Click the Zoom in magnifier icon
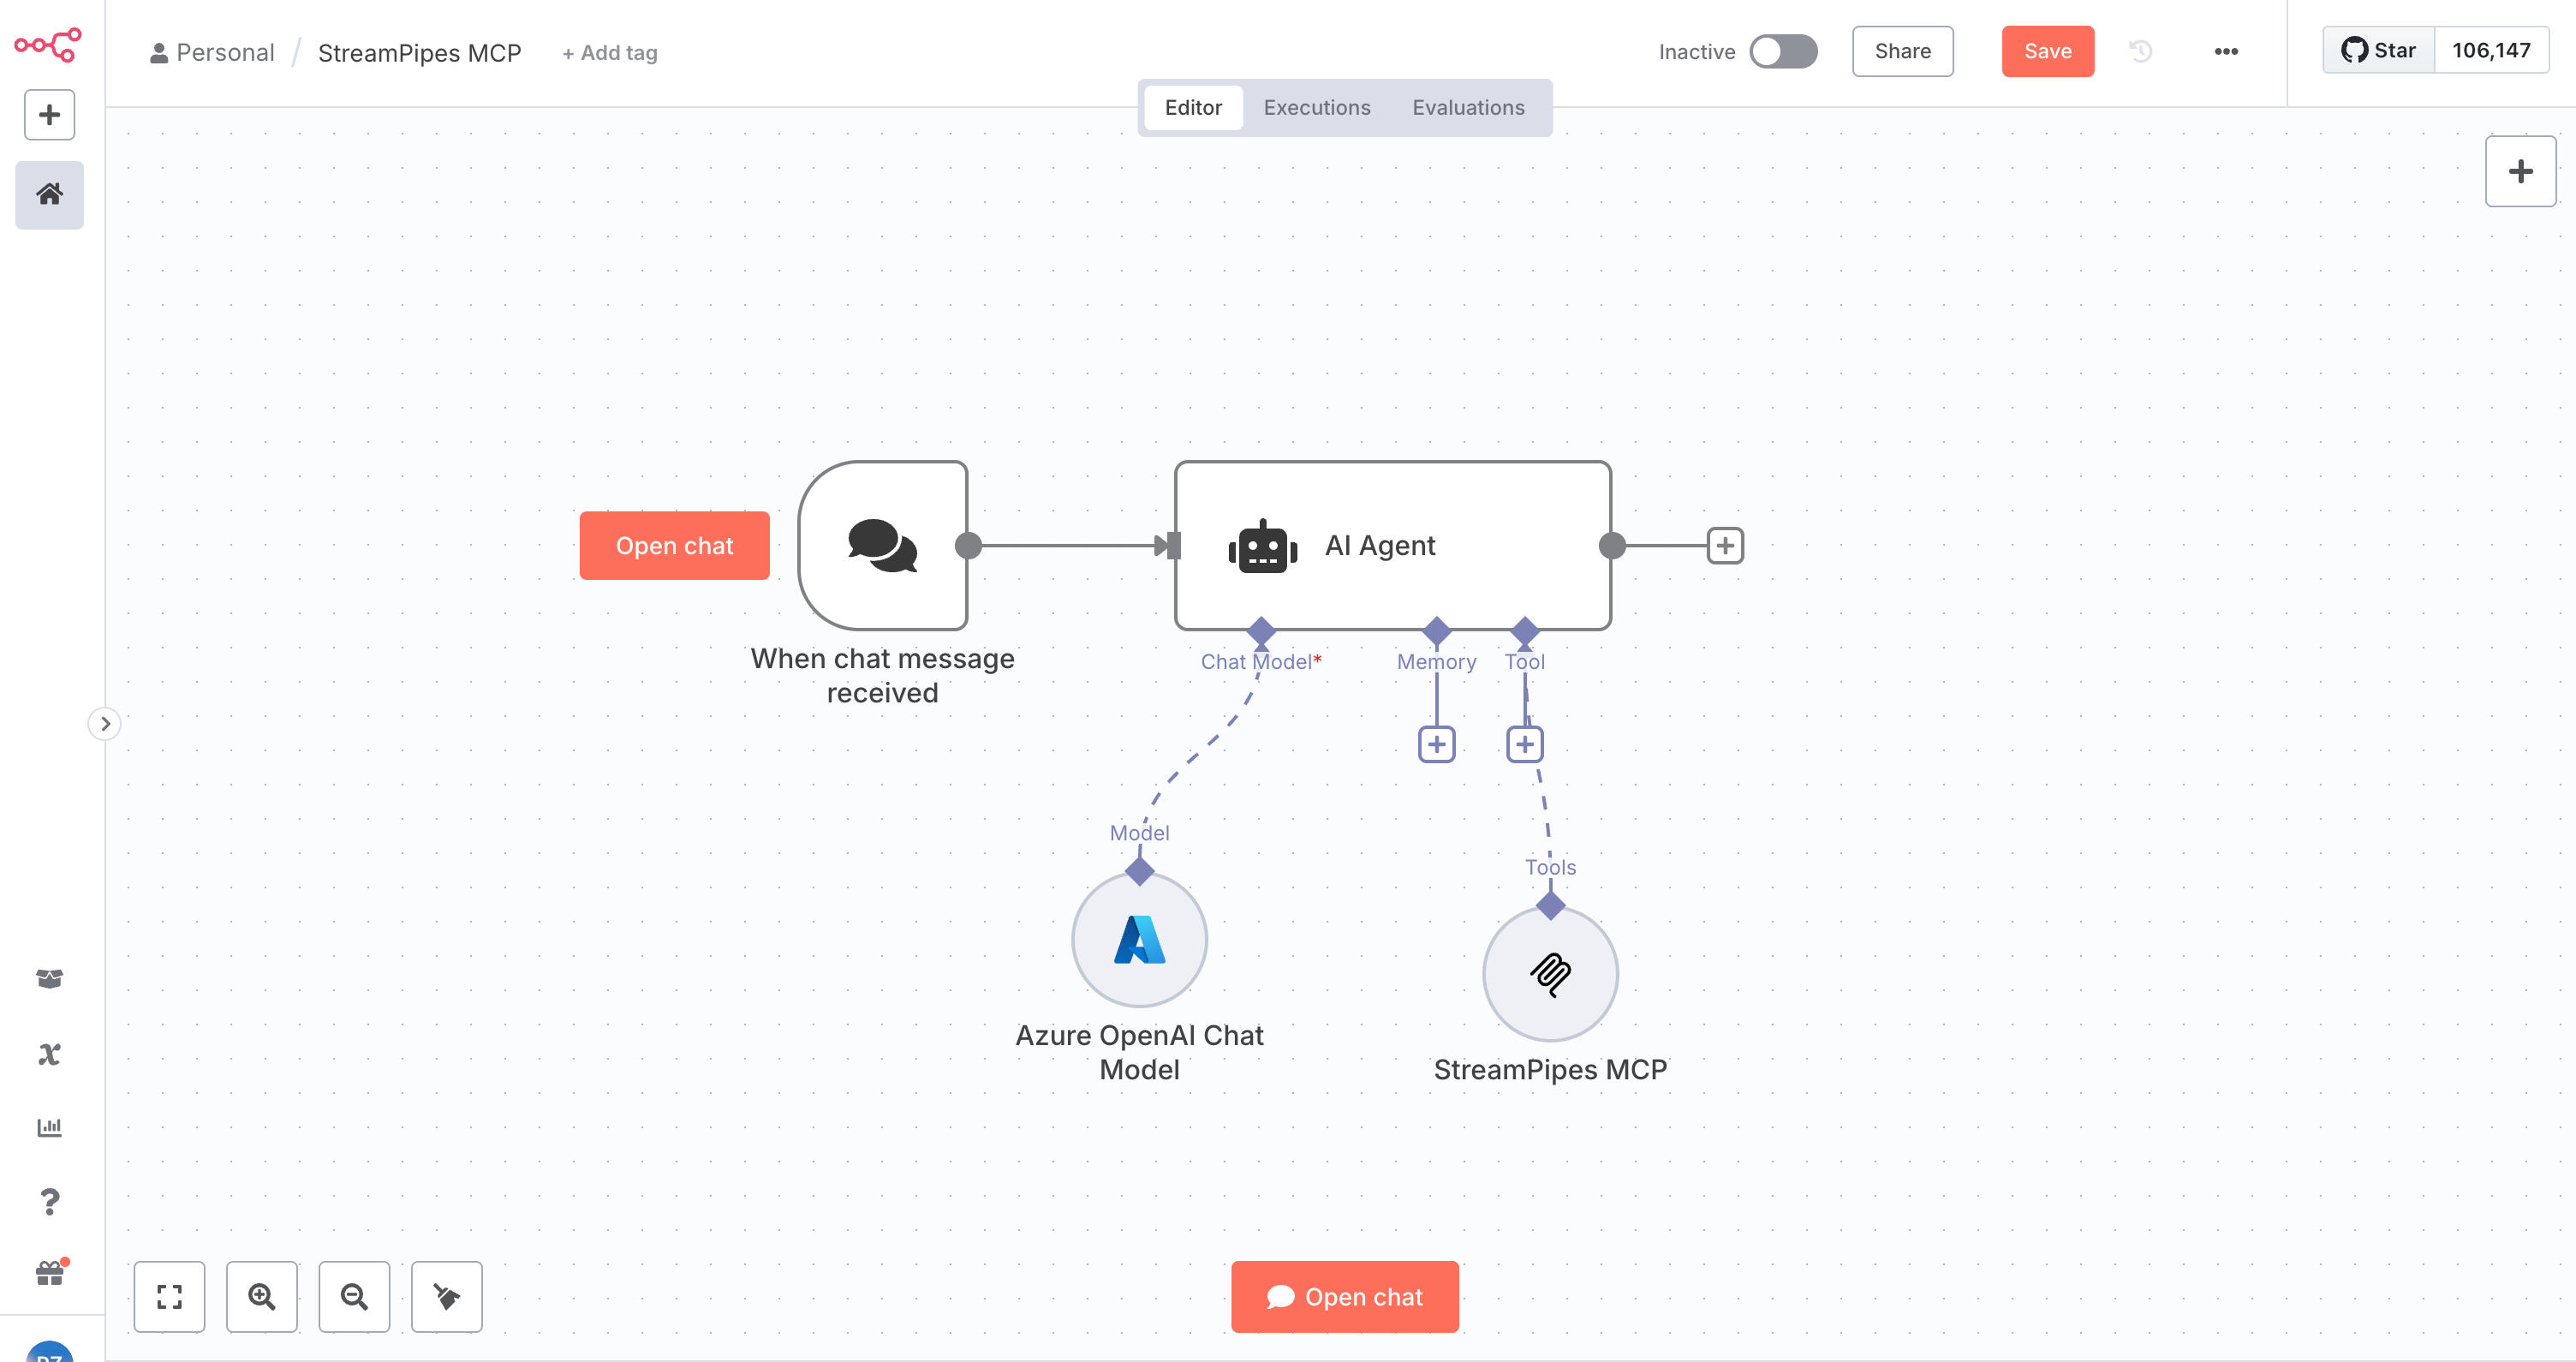Viewport: 2576px width, 1362px height. coord(262,1297)
